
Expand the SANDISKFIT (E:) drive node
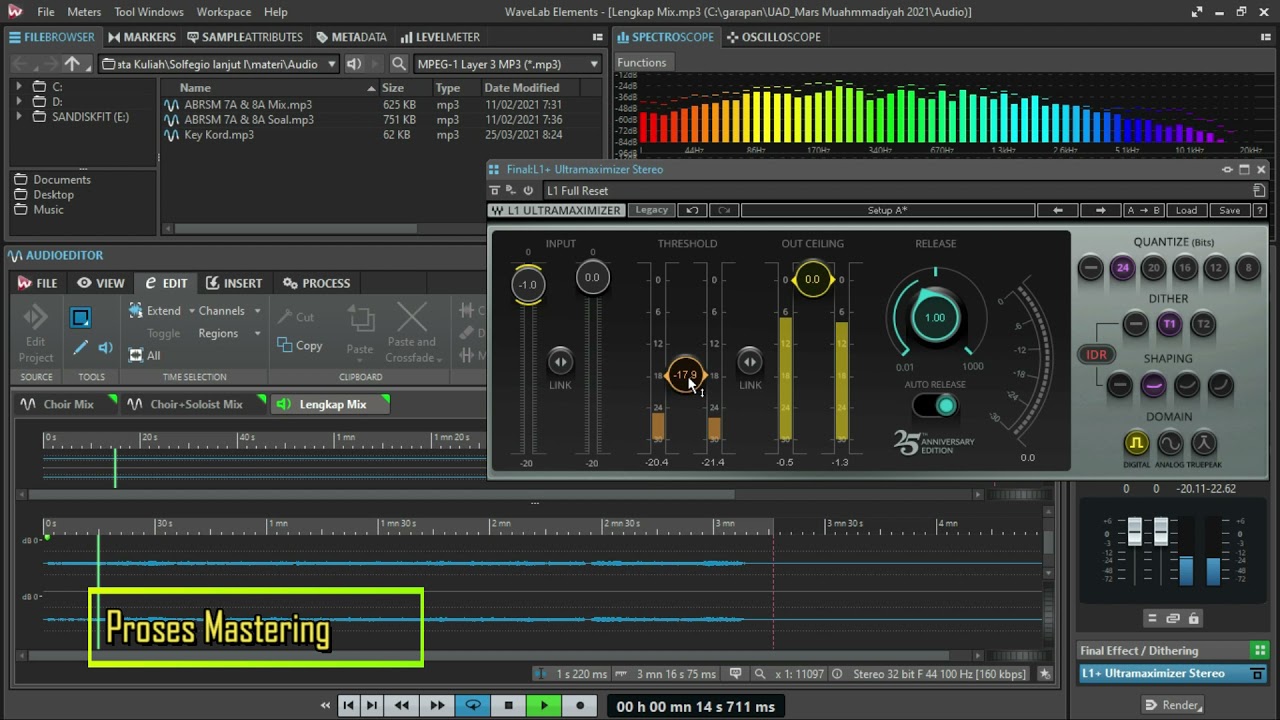pyautogui.click(x=18, y=117)
